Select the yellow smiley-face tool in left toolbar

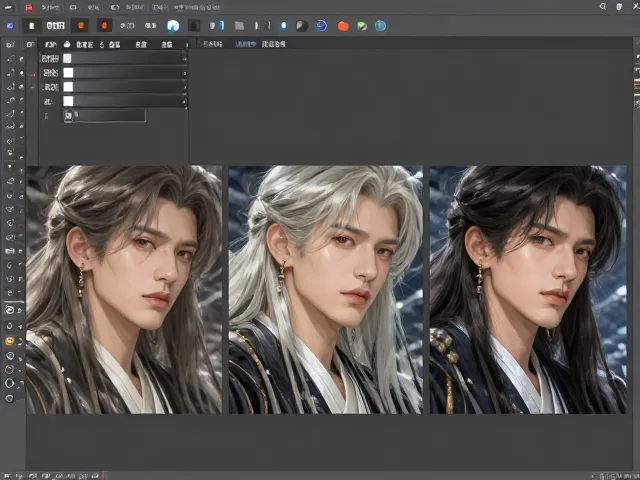tap(9, 341)
